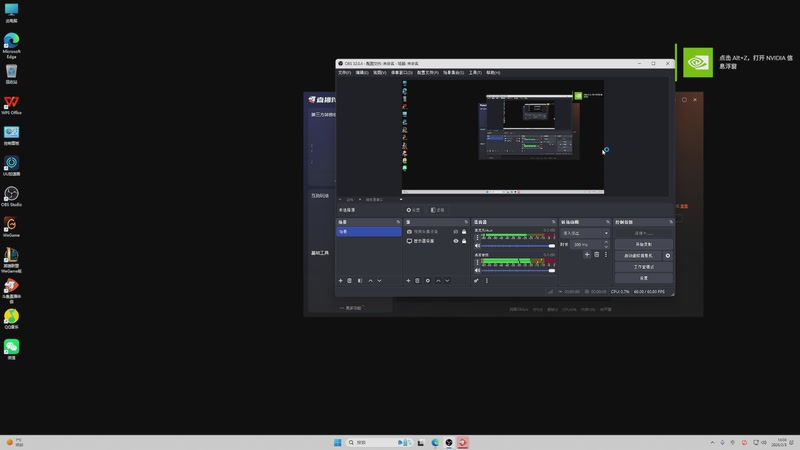The width and height of the screenshot is (800, 450).
Task: Open second audio channel three-dot menu
Action: pos(478,262)
